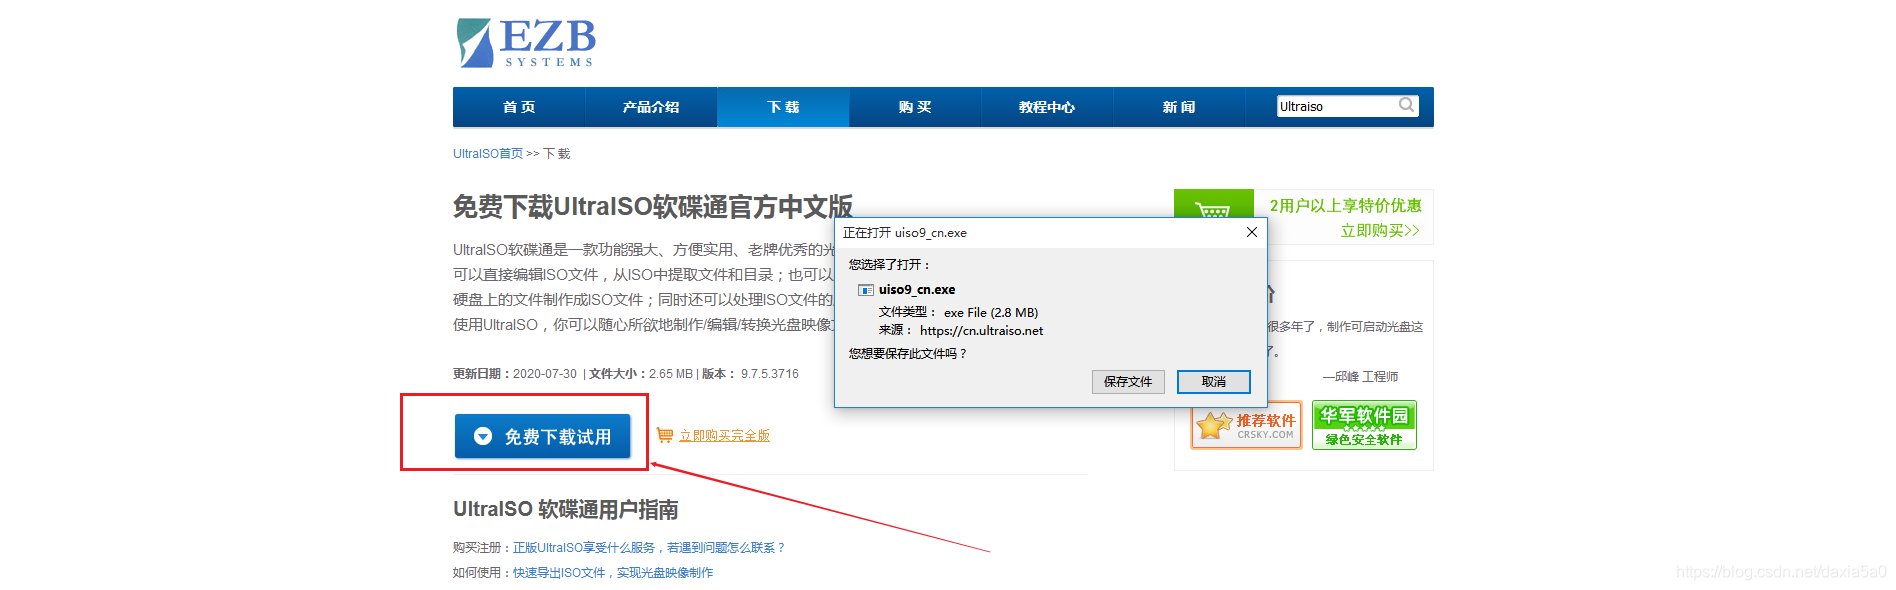Click the green shopping cart icon
The width and height of the screenshot is (1896, 590).
pyautogui.click(x=1213, y=210)
